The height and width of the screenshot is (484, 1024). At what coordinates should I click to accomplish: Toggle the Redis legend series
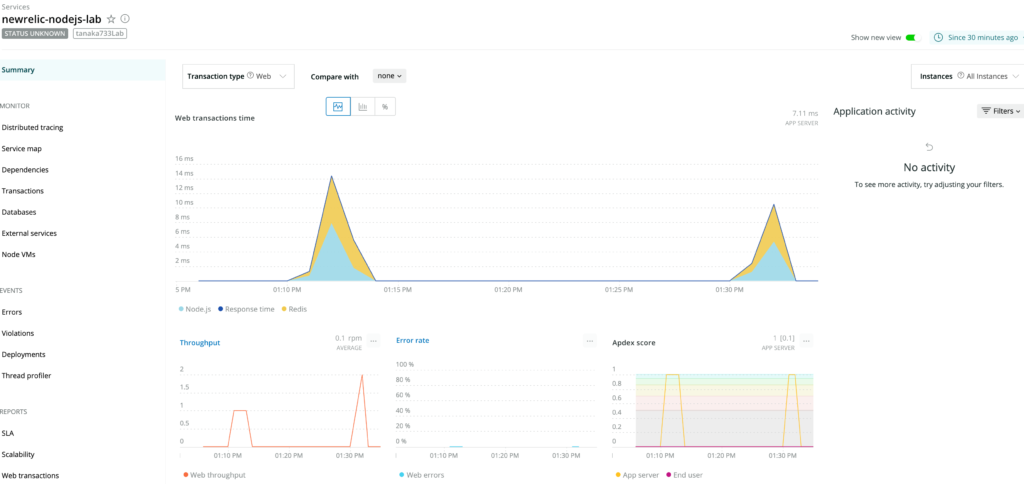coord(294,309)
